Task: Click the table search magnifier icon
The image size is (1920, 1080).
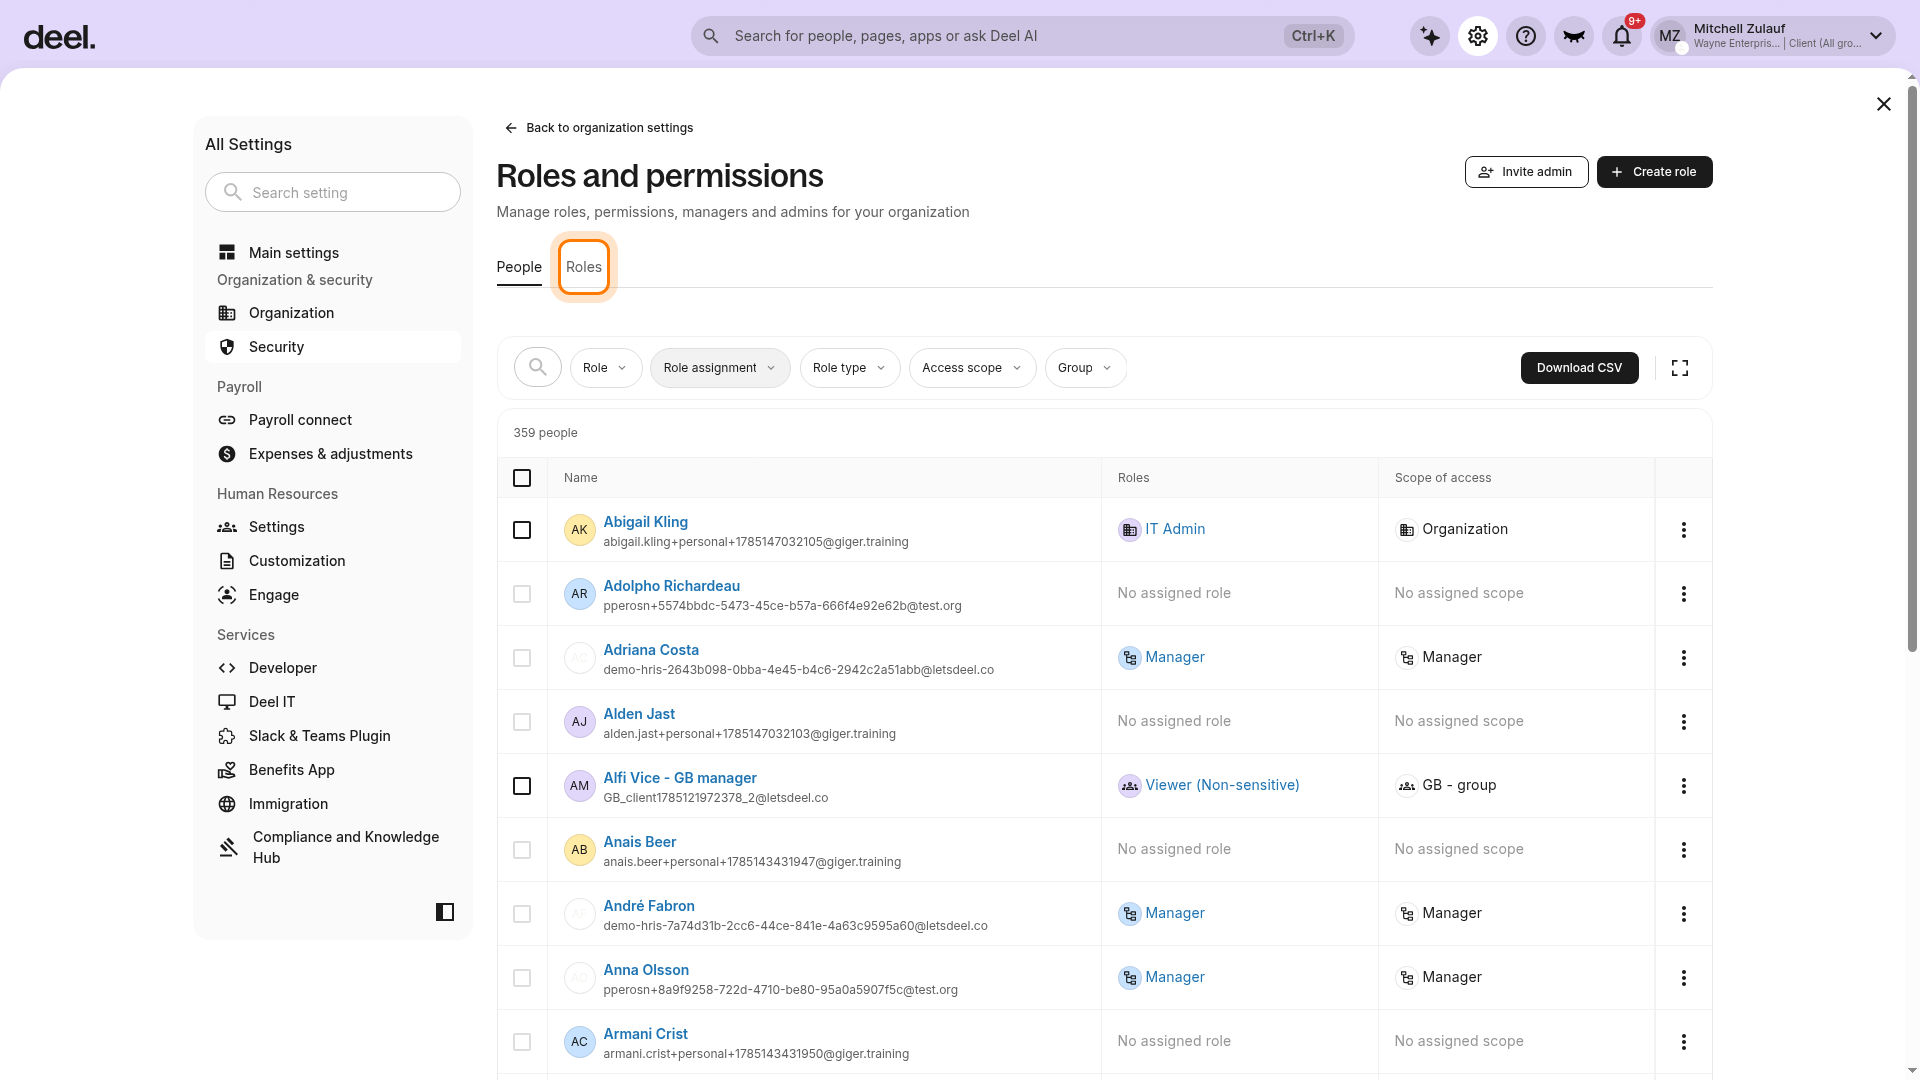Action: pyautogui.click(x=538, y=368)
